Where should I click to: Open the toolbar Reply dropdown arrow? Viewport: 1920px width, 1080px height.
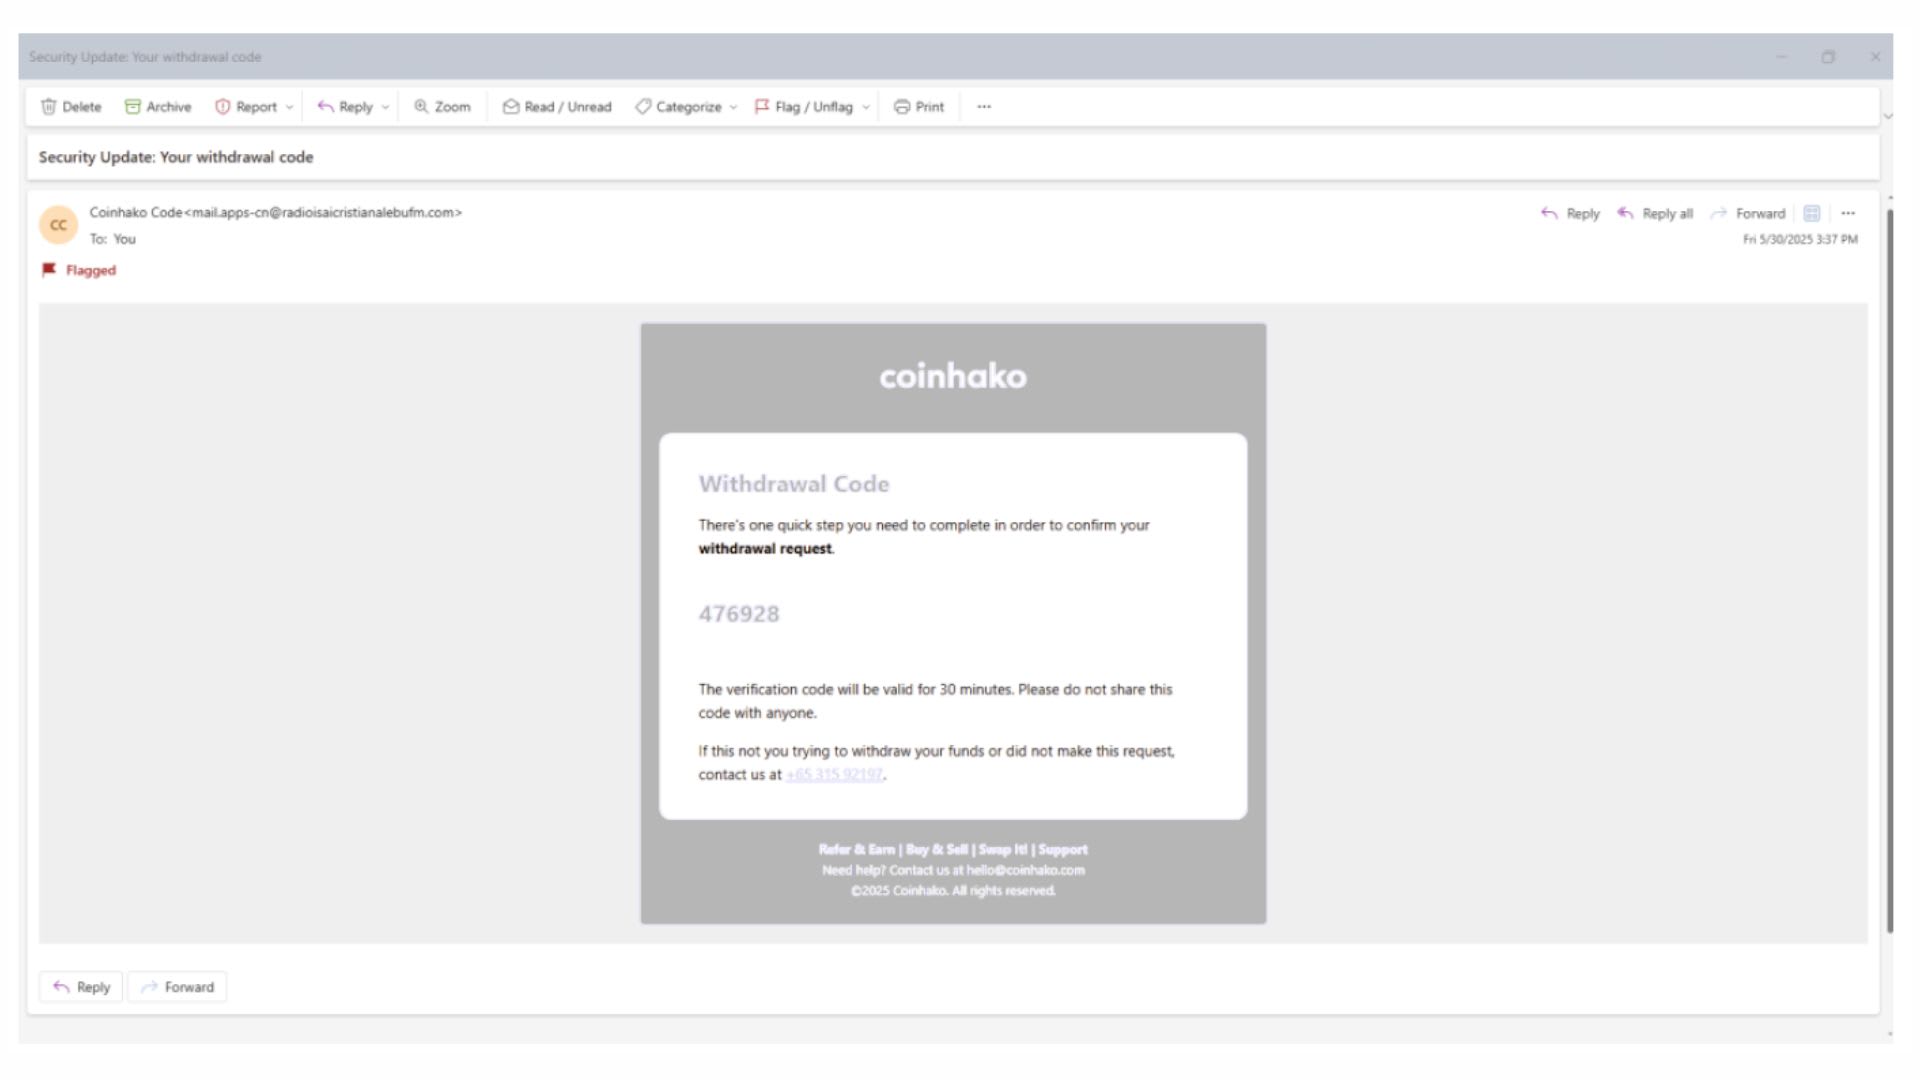coord(385,107)
